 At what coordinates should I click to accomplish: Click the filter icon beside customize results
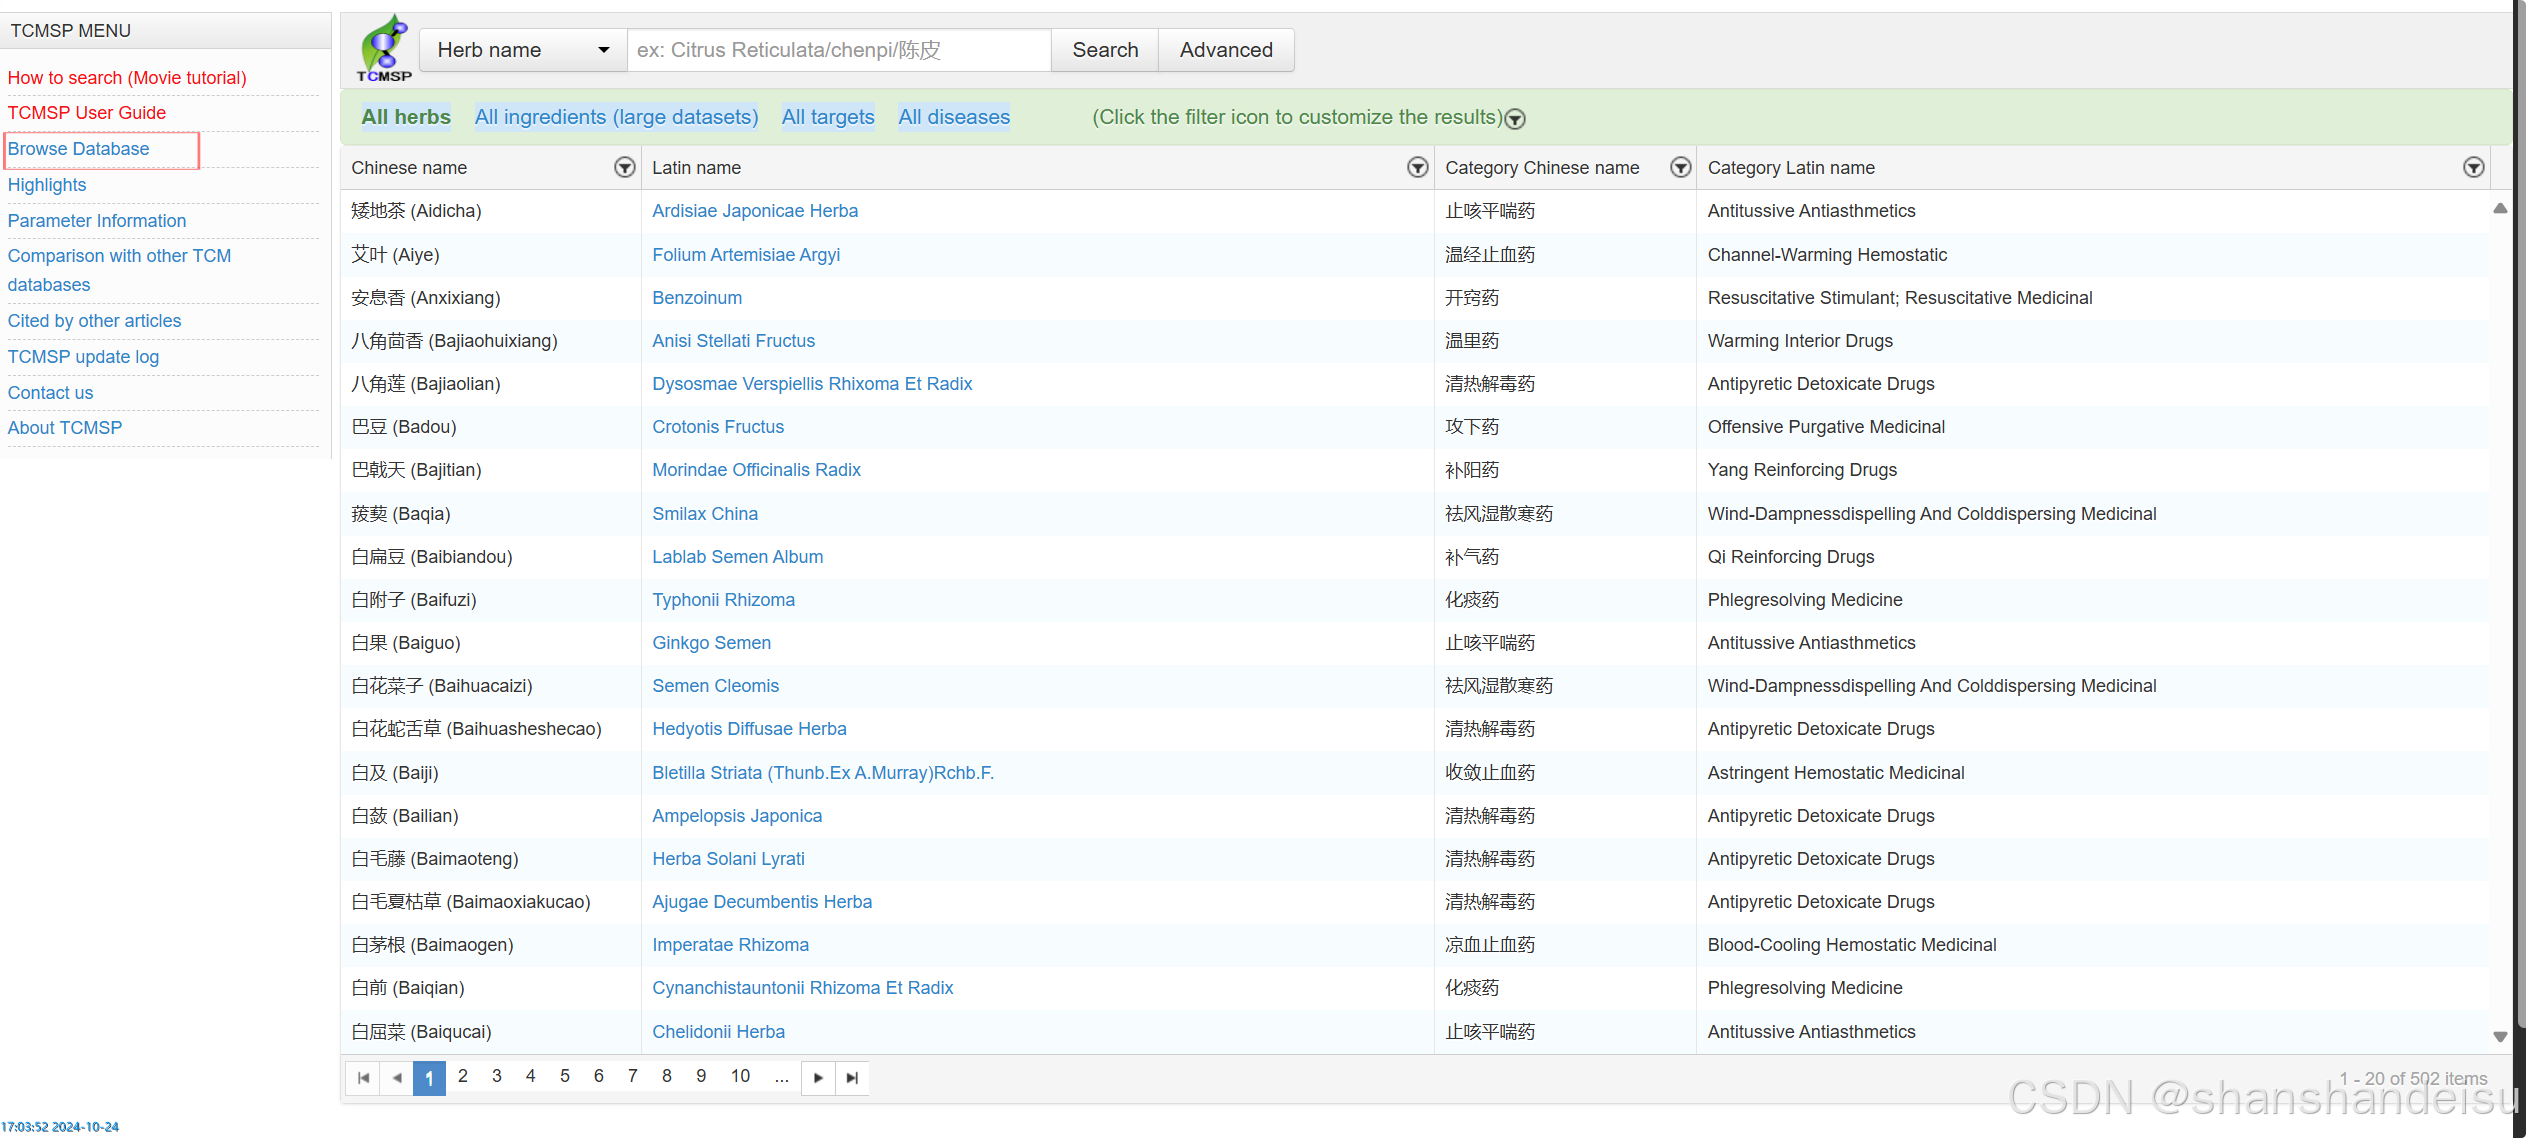click(1515, 119)
